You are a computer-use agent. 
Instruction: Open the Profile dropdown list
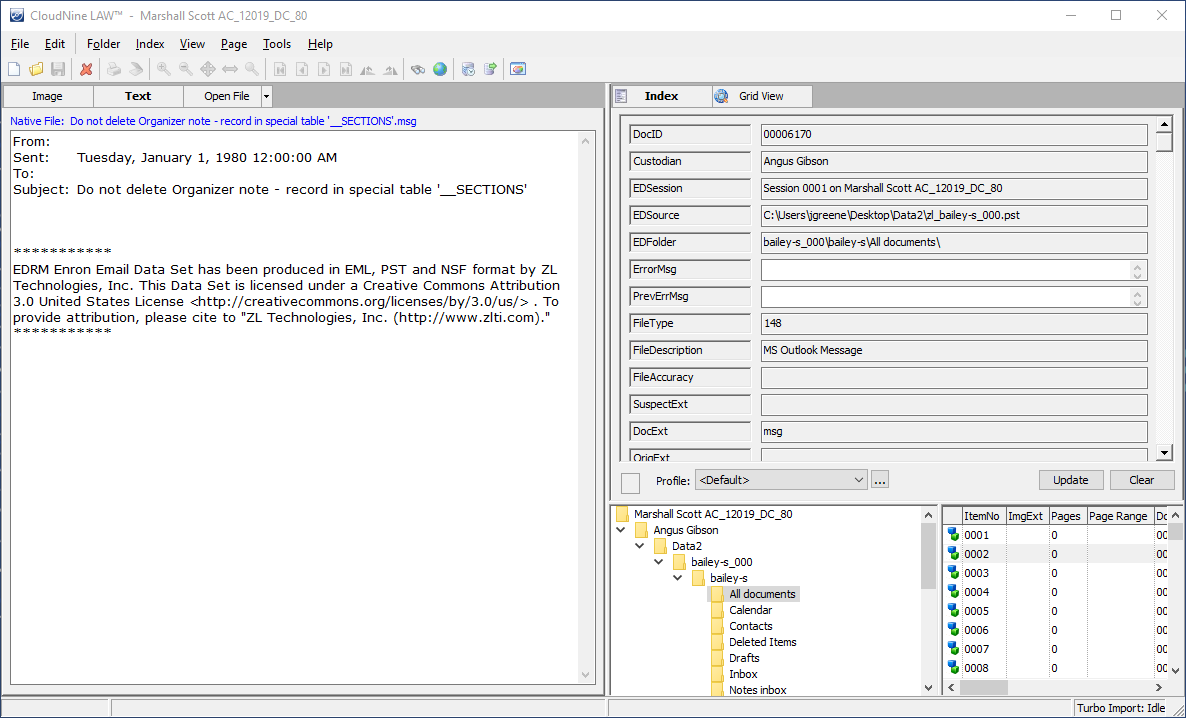(x=859, y=480)
